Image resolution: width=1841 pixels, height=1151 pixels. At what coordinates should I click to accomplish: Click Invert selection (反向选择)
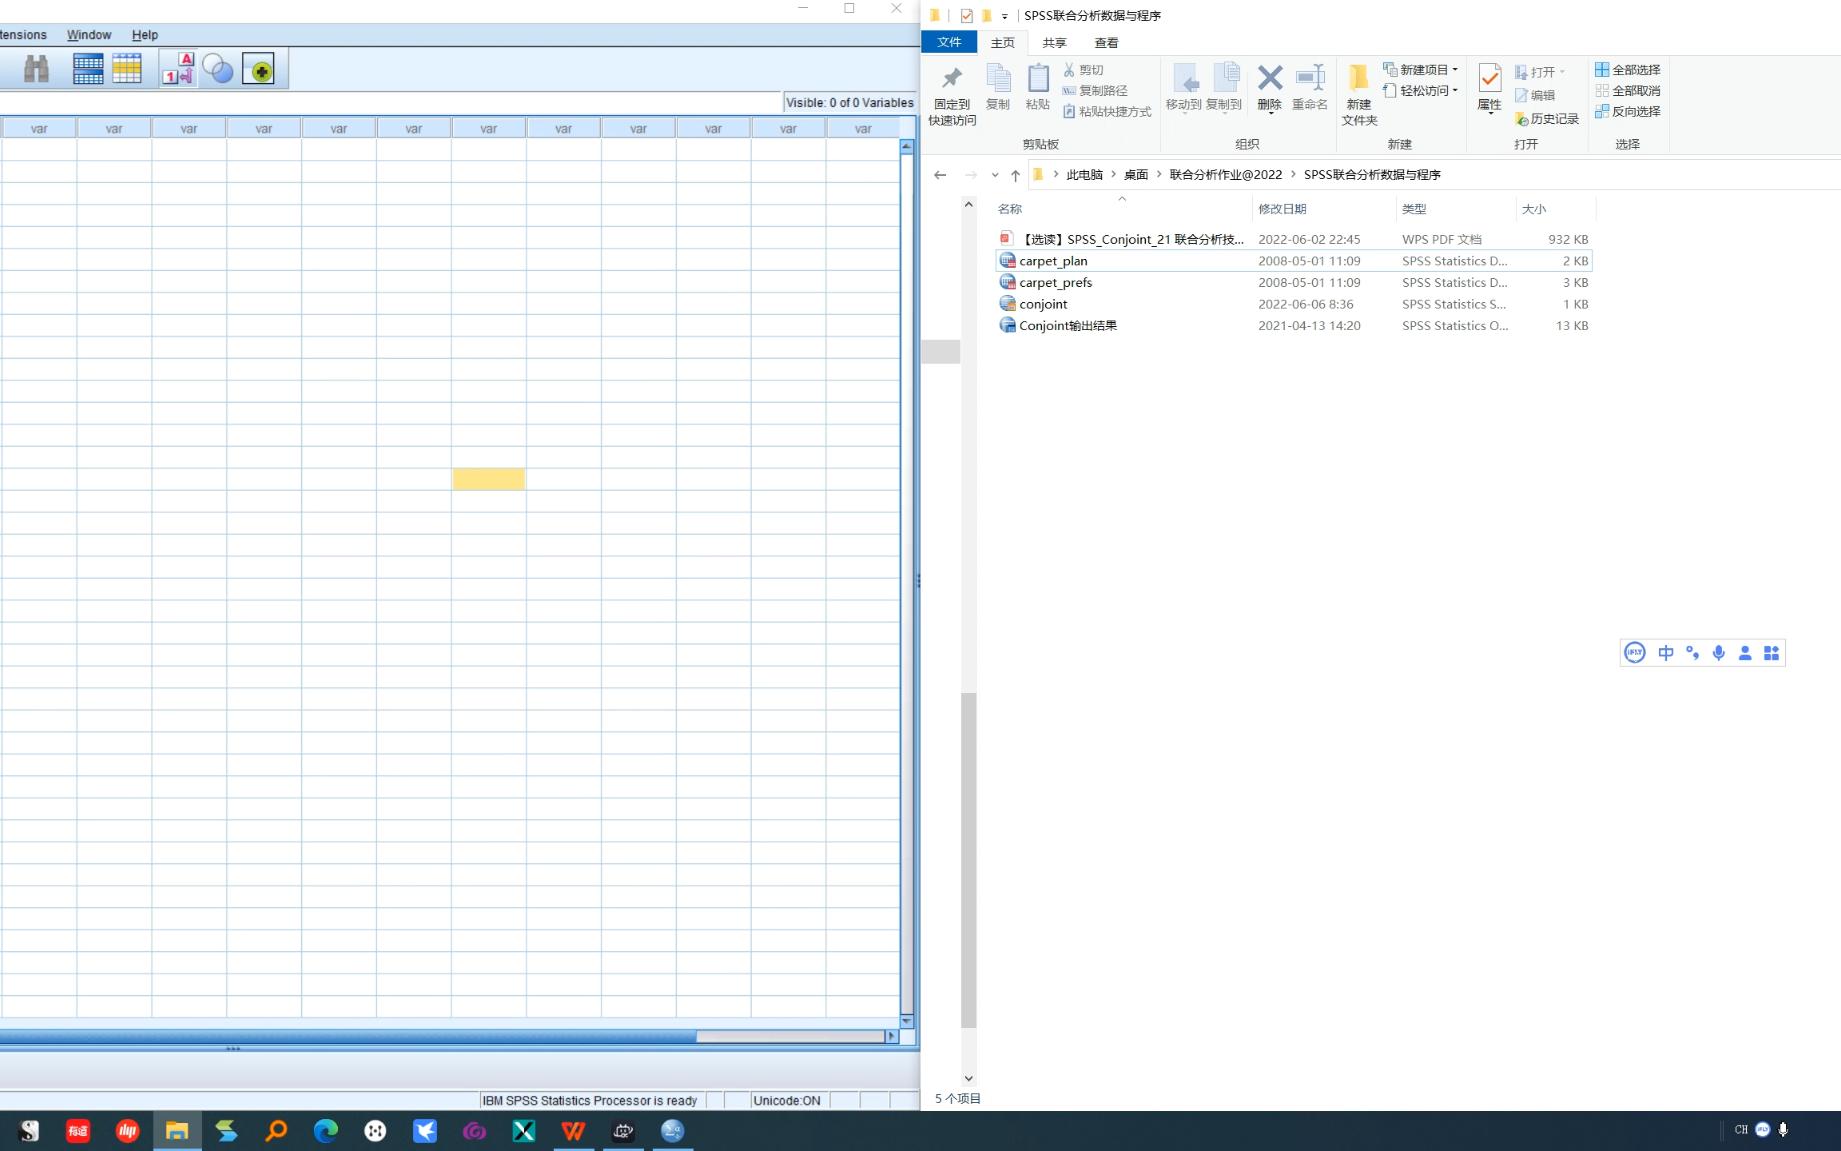(1628, 112)
